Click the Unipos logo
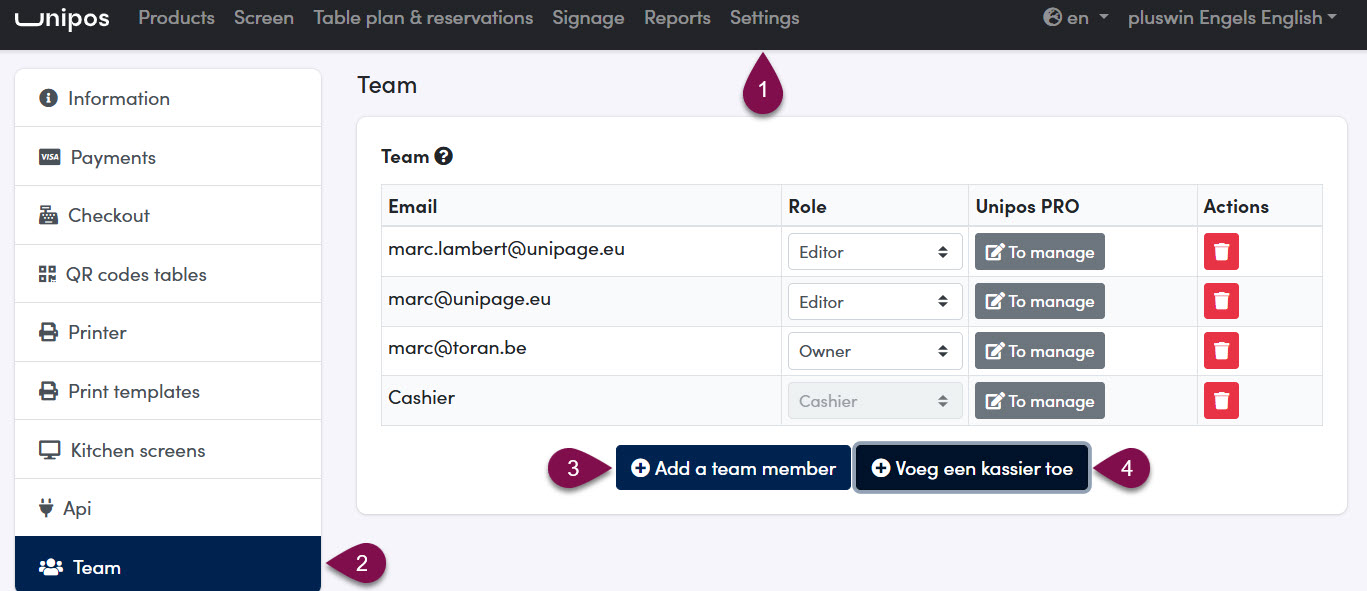The width and height of the screenshot is (1367, 591). 62,17
